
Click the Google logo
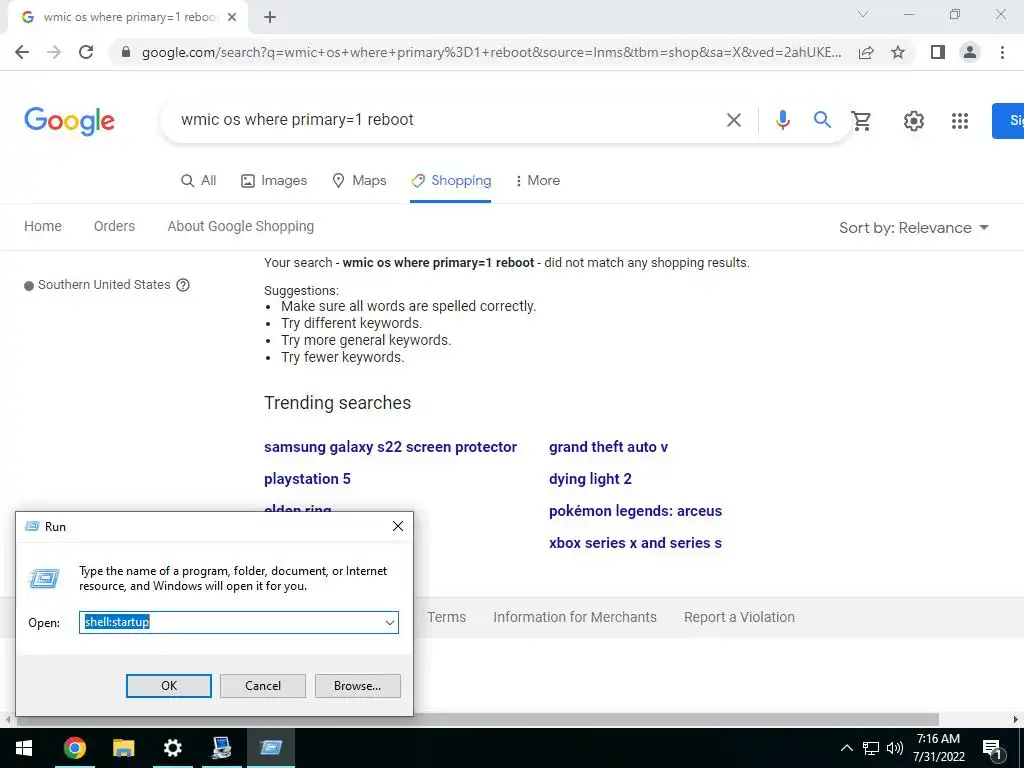click(69, 121)
